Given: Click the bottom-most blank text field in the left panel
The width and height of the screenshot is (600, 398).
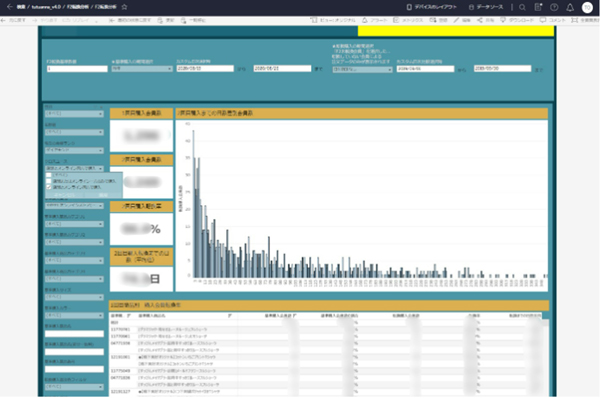Looking at the screenshot, I should click(x=74, y=369).
